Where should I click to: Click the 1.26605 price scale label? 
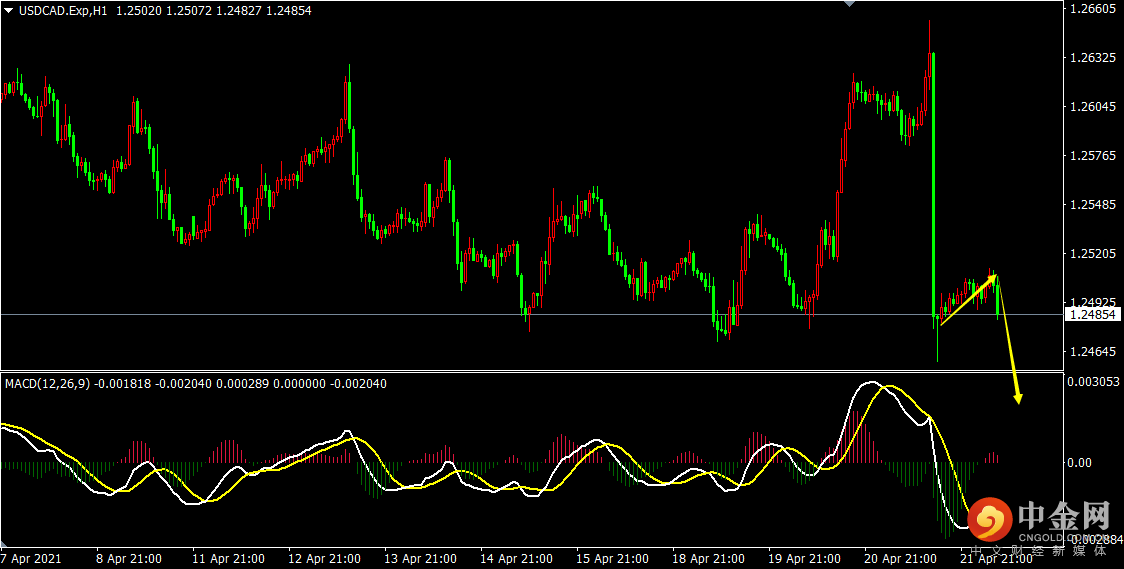point(1095,9)
